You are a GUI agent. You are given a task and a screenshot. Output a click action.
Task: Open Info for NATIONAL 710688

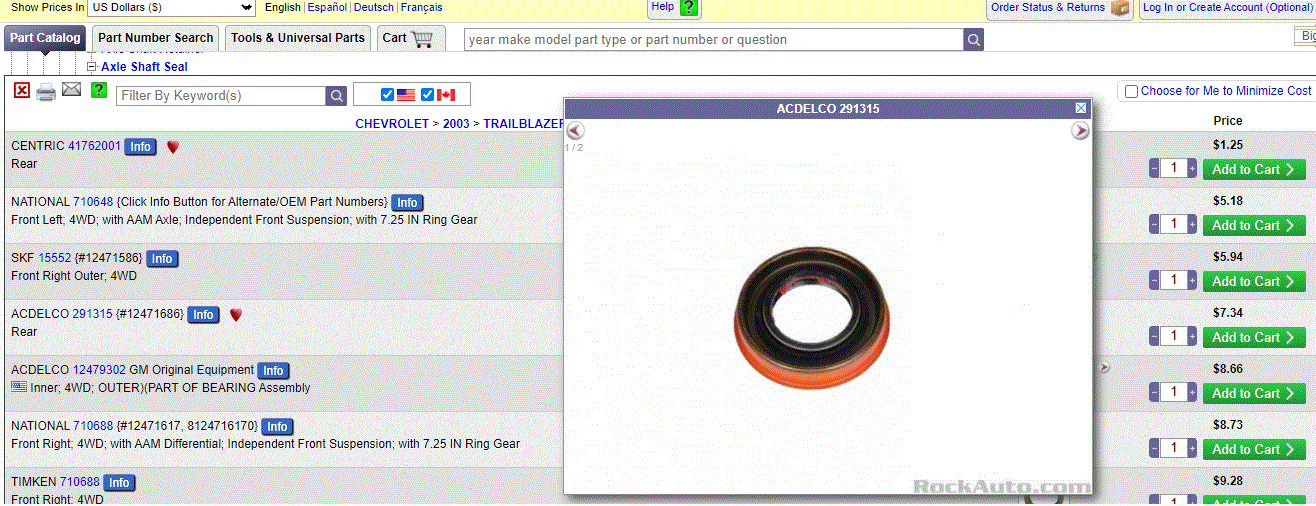(x=277, y=427)
